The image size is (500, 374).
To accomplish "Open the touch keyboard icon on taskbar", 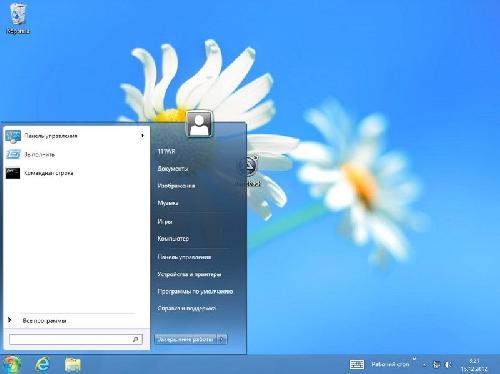I will coord(357,364).
